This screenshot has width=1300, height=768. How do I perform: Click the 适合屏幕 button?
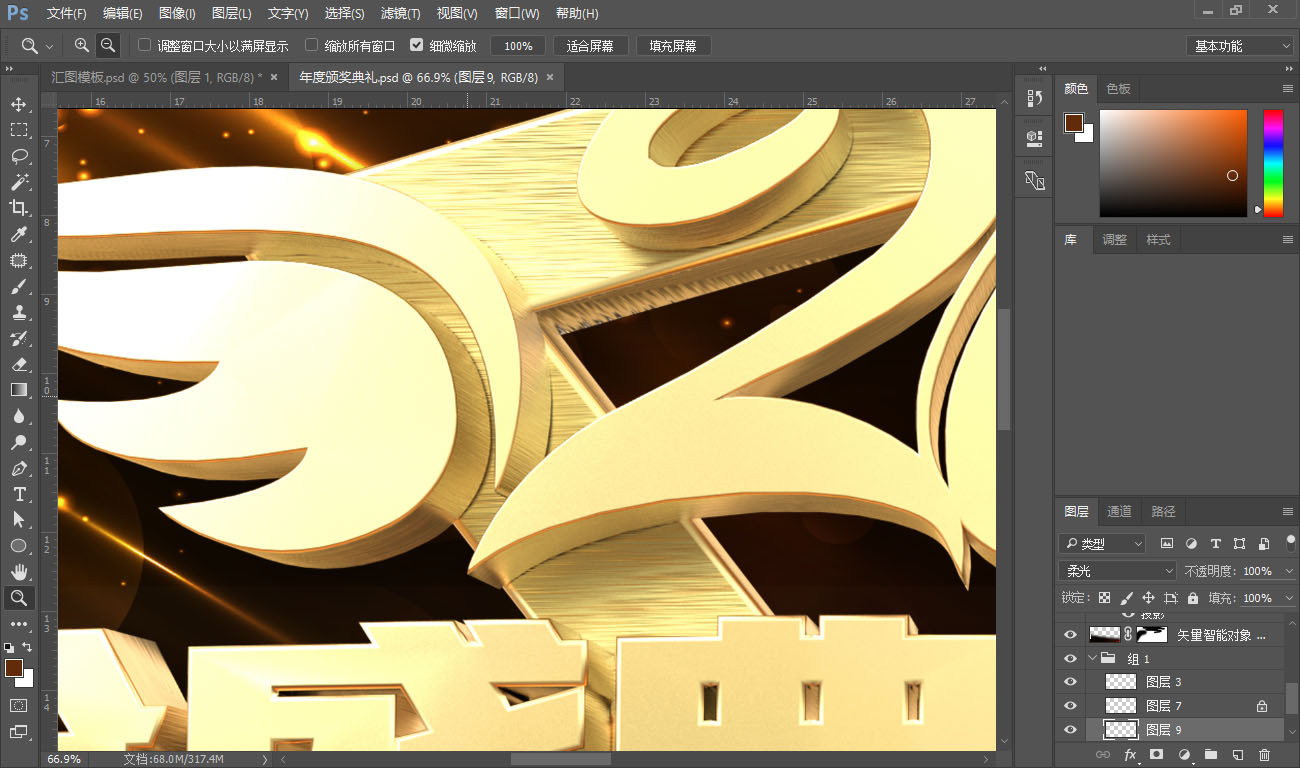(x=590, y=46)
